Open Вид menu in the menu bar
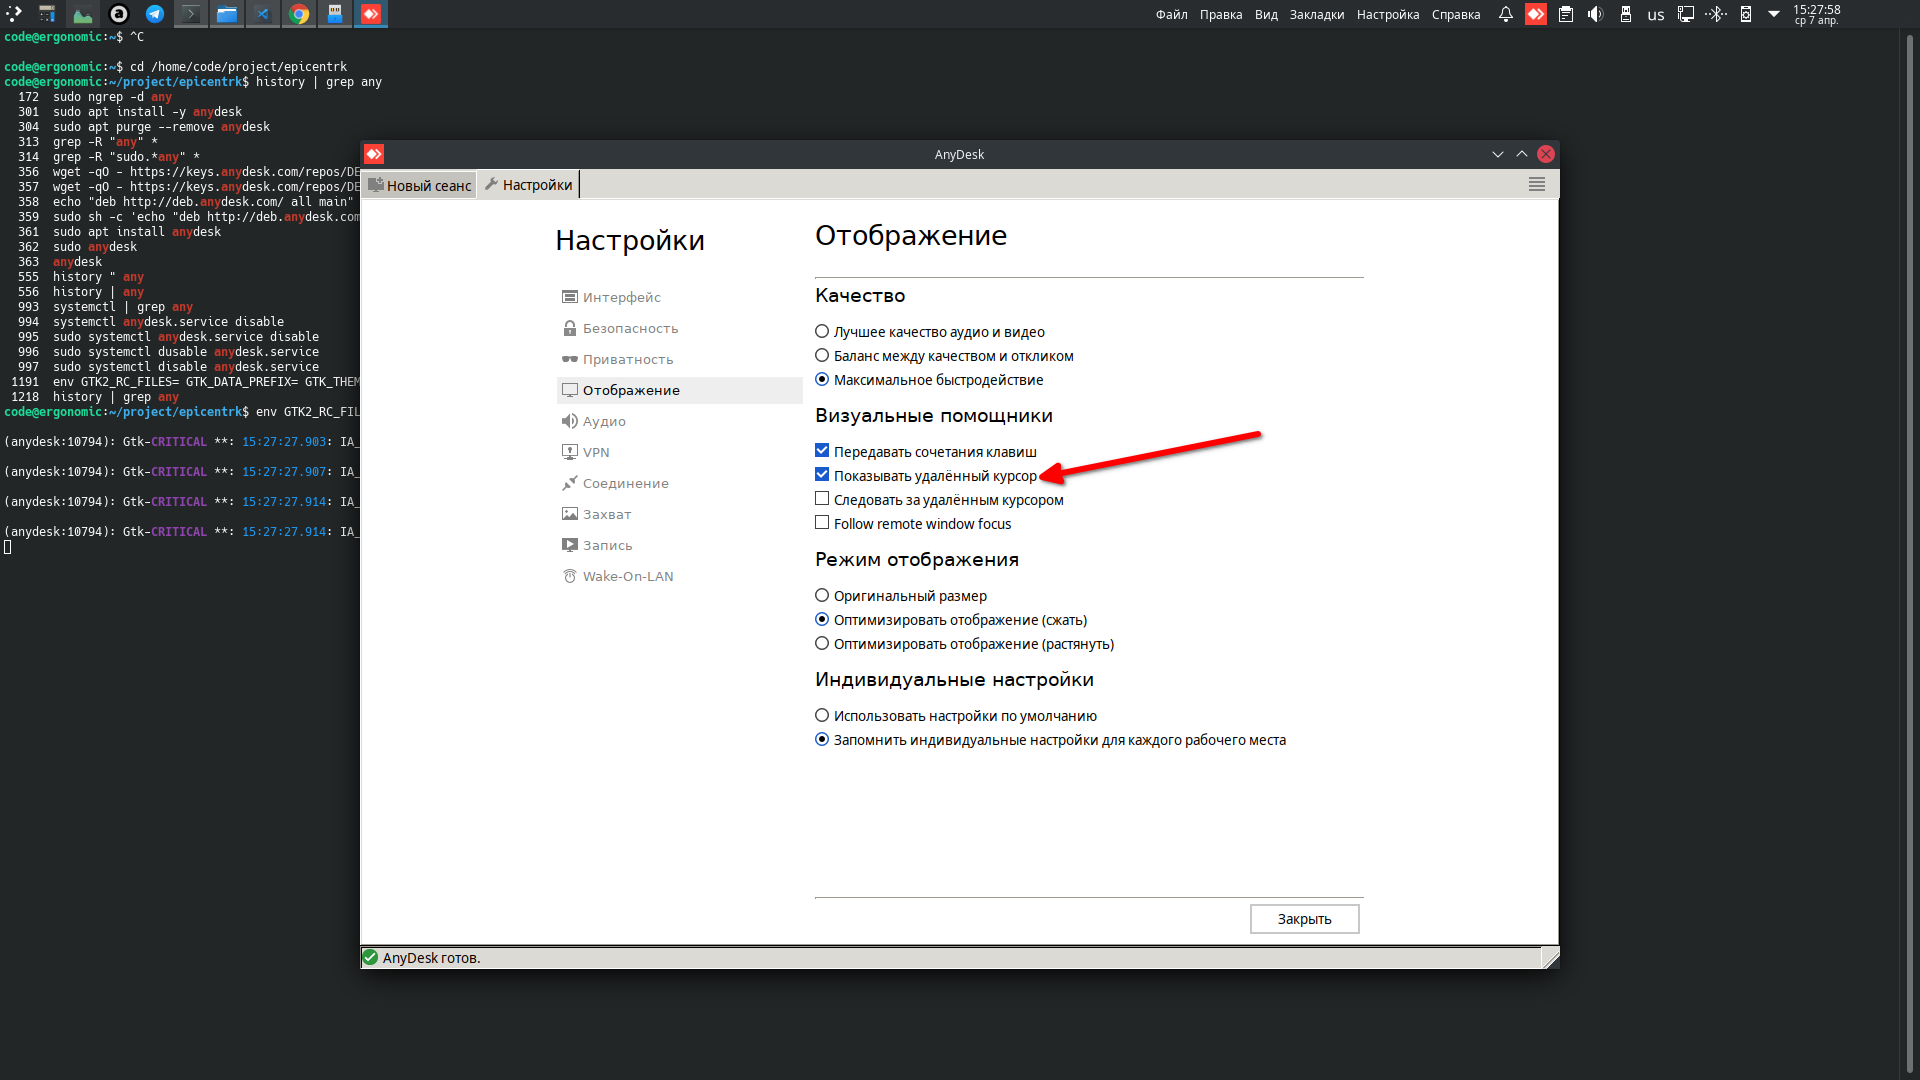This screenshot has height=1080, width=1920. pos(1266,14)
